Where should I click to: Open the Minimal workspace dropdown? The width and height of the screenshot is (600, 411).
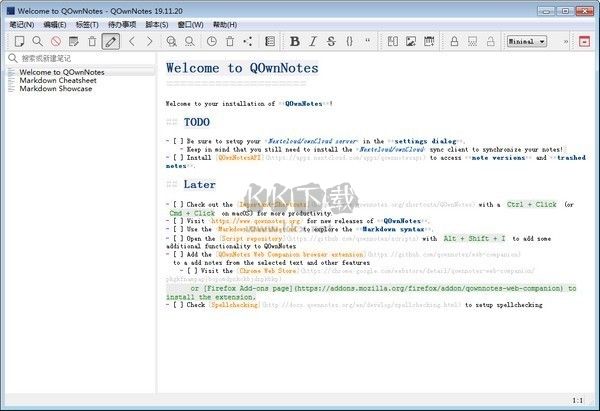pos(527,41)
